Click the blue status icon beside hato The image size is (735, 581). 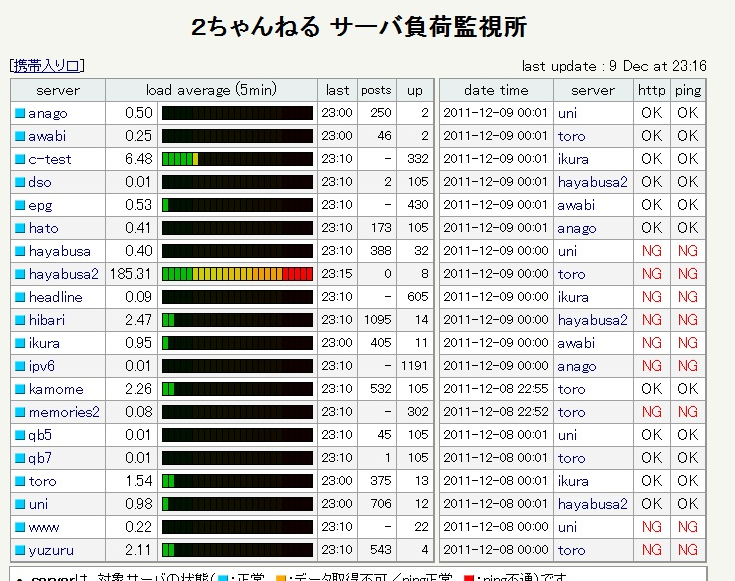coord(20,228)
